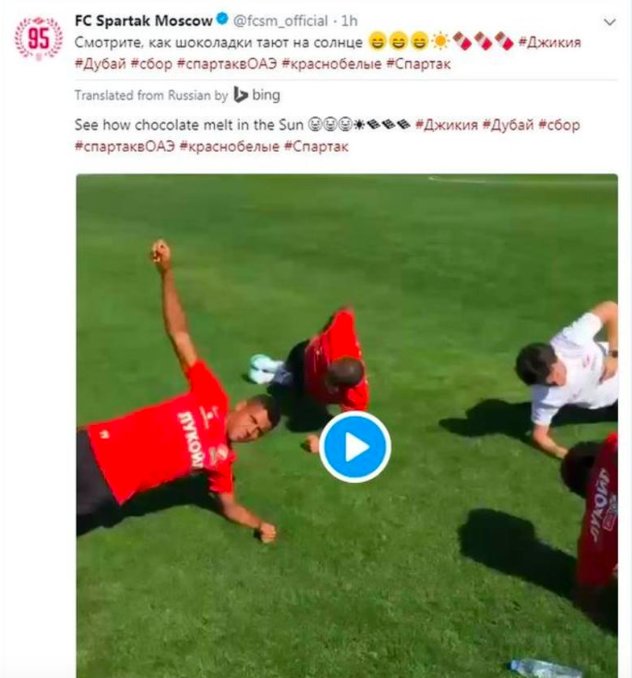Play the embedded tweet video

pos(355,447)
